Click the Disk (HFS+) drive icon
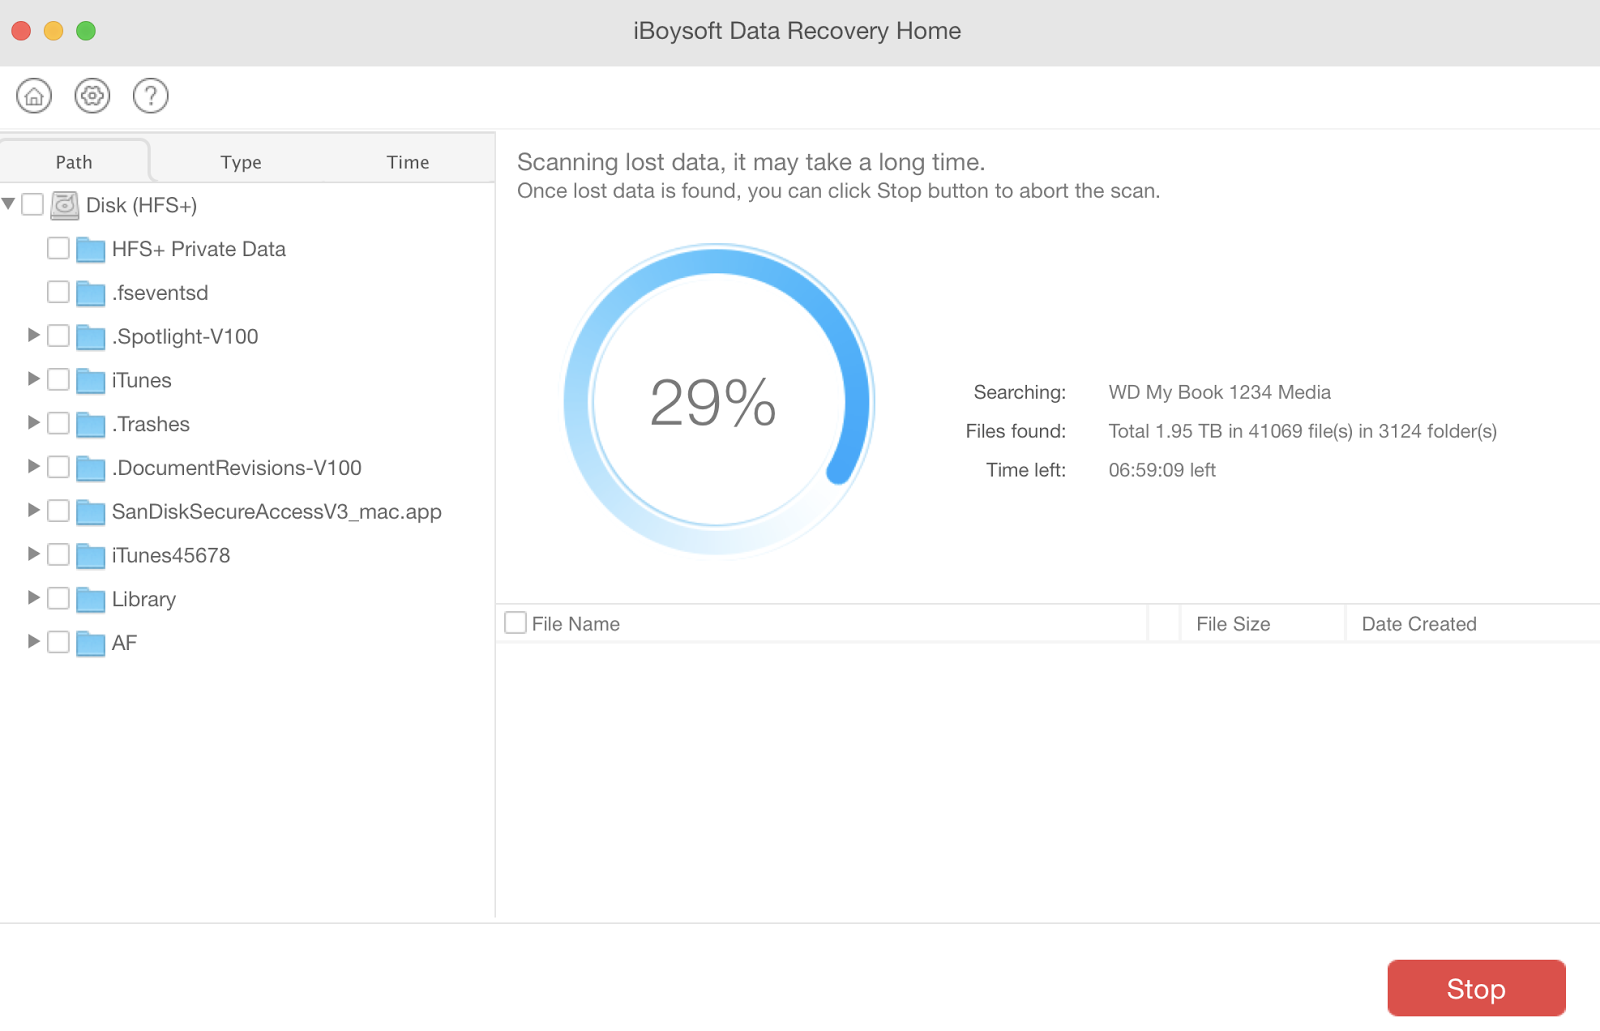 click(x=65, y=205)
